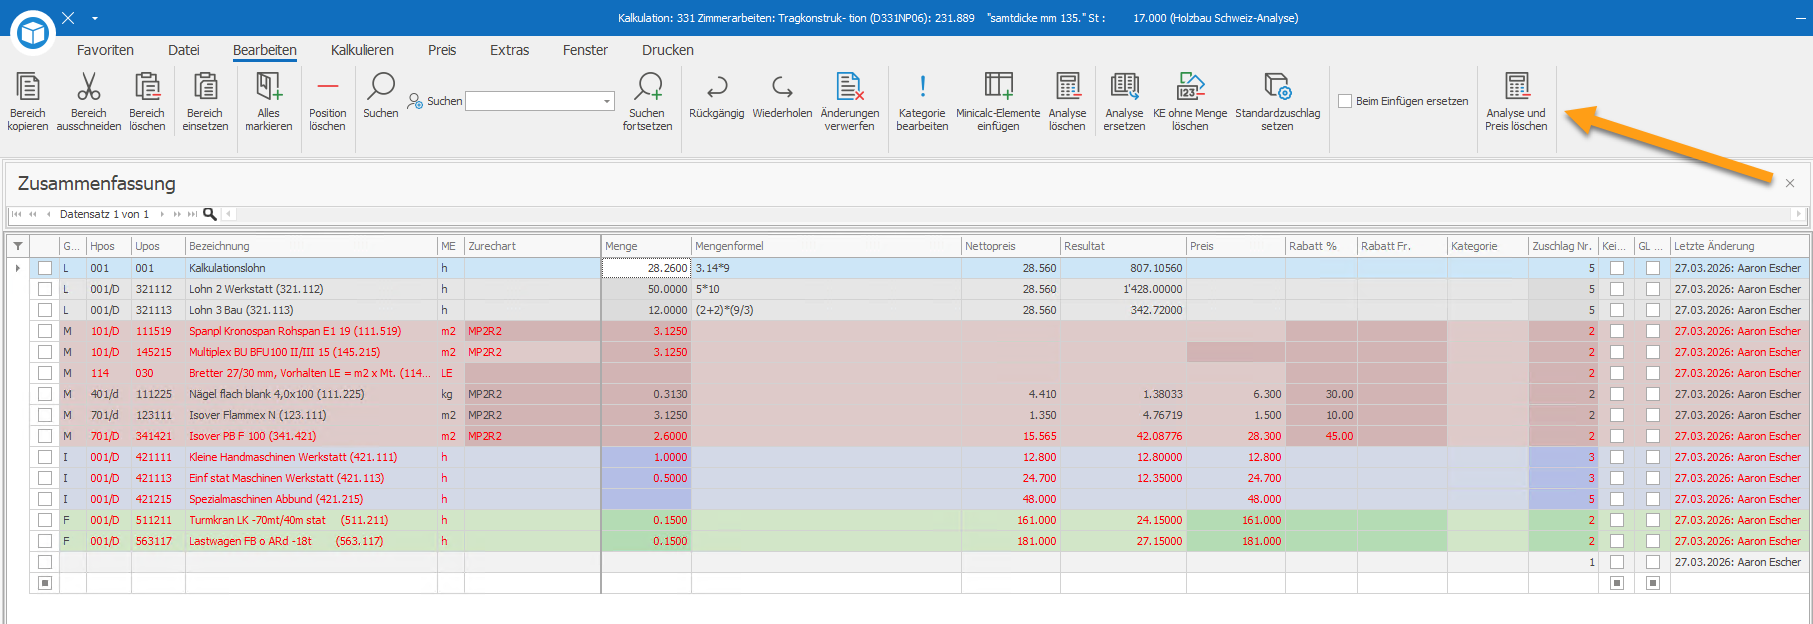Enable the Beim Einfügen ersetzen checkbox
The image size is (1813, 624).
coord(1345,101)
